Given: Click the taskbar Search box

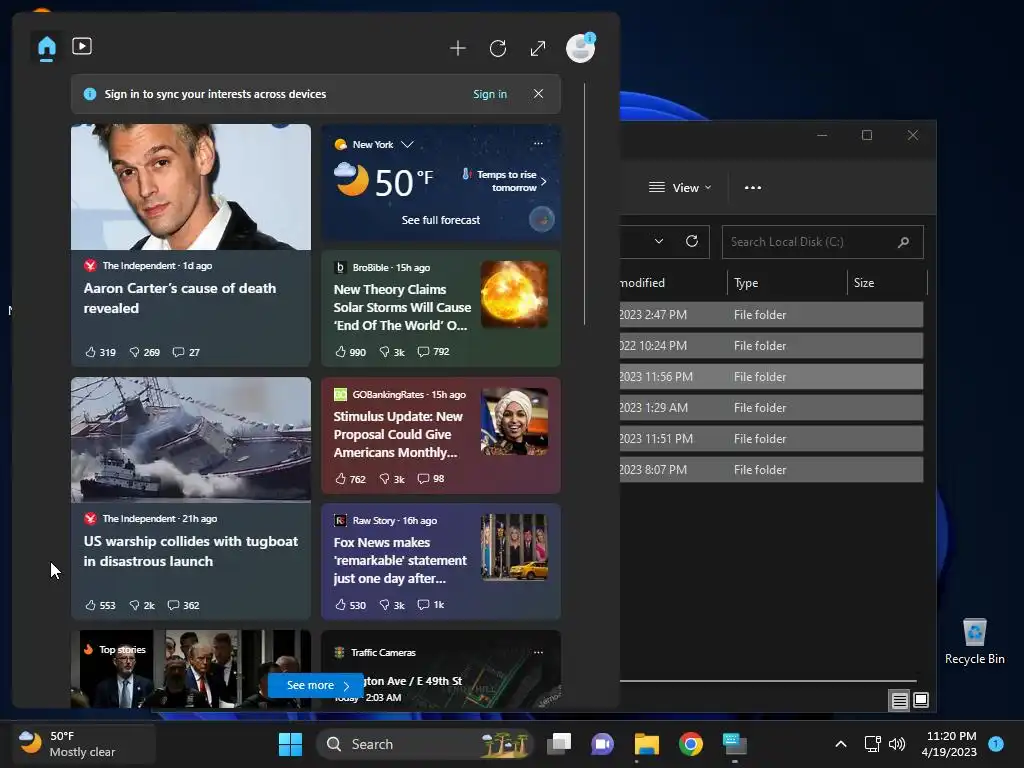Looking at the screenshot, I should click(424, 744).
